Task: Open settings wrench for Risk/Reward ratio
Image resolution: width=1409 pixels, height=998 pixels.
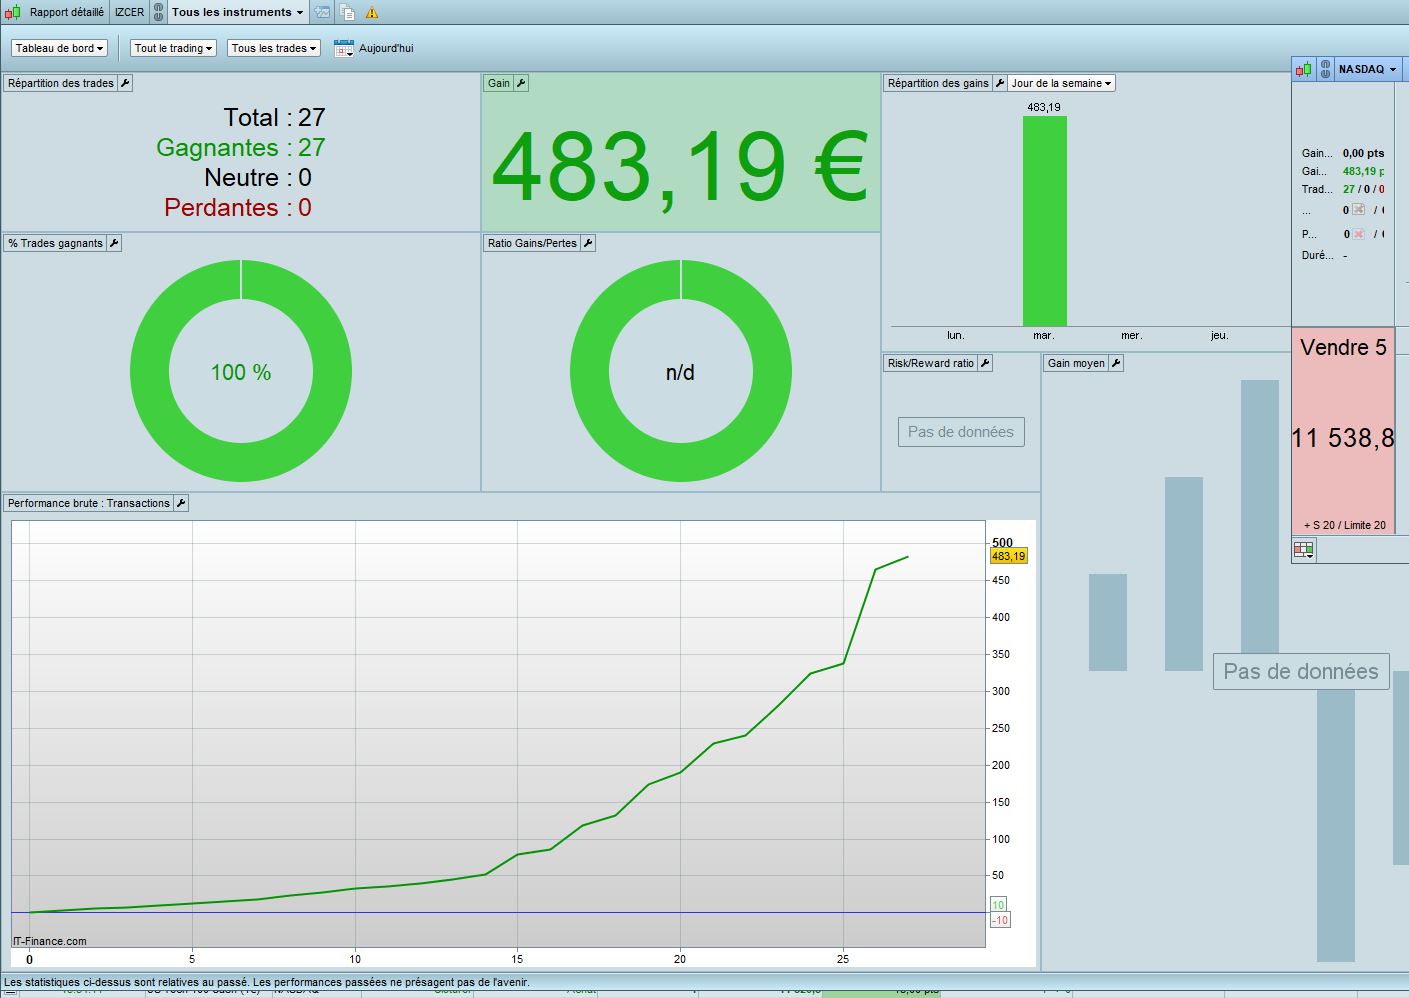Action: pyautogui.click(x=985, y=363)
